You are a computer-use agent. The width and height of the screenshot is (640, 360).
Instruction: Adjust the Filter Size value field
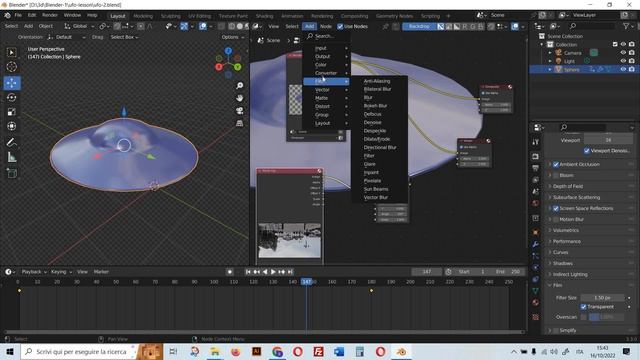[x=602, y=298]
